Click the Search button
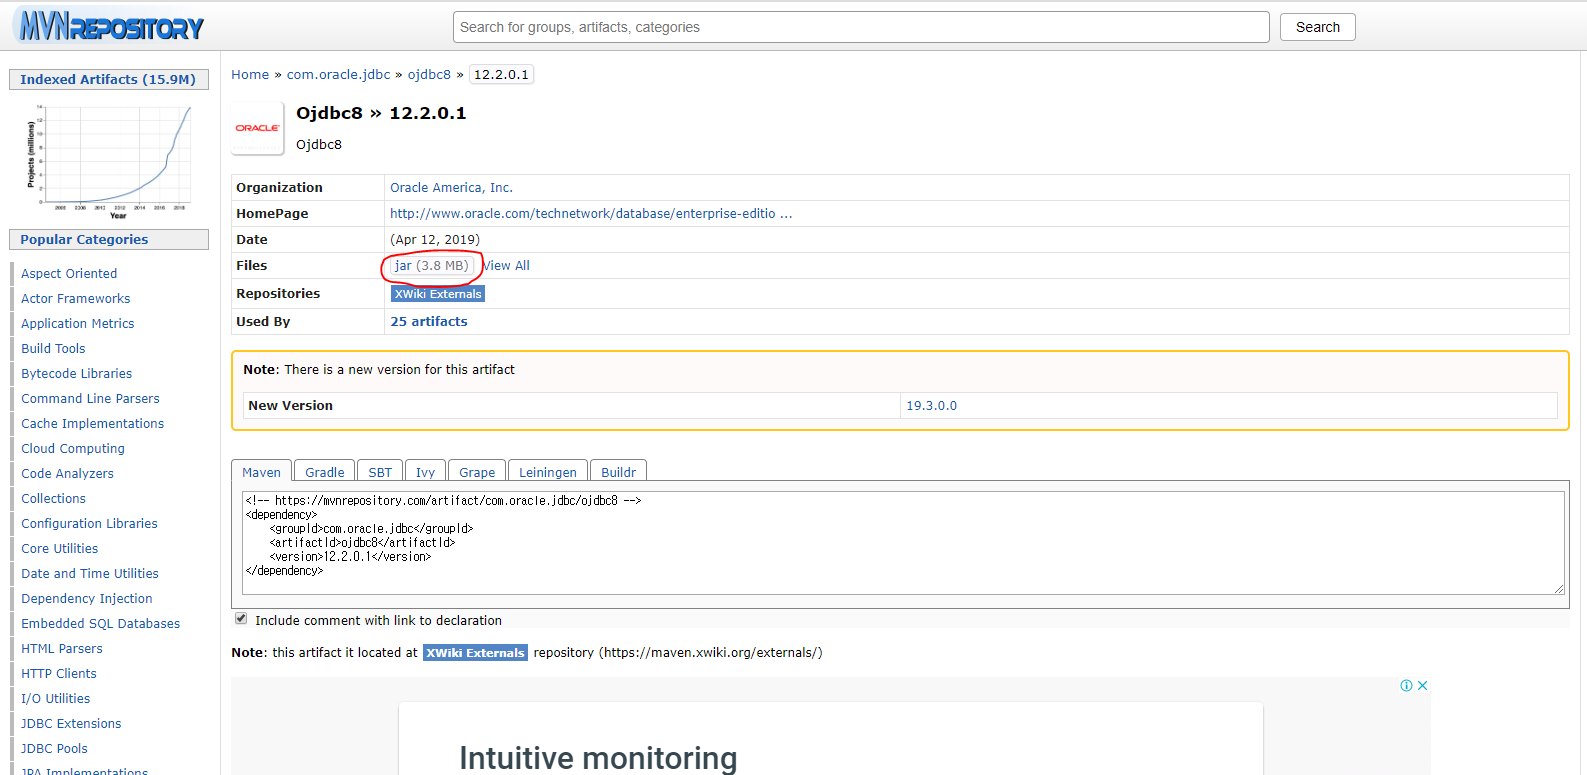This screenshot has width=1587, height=775. 1317,27
